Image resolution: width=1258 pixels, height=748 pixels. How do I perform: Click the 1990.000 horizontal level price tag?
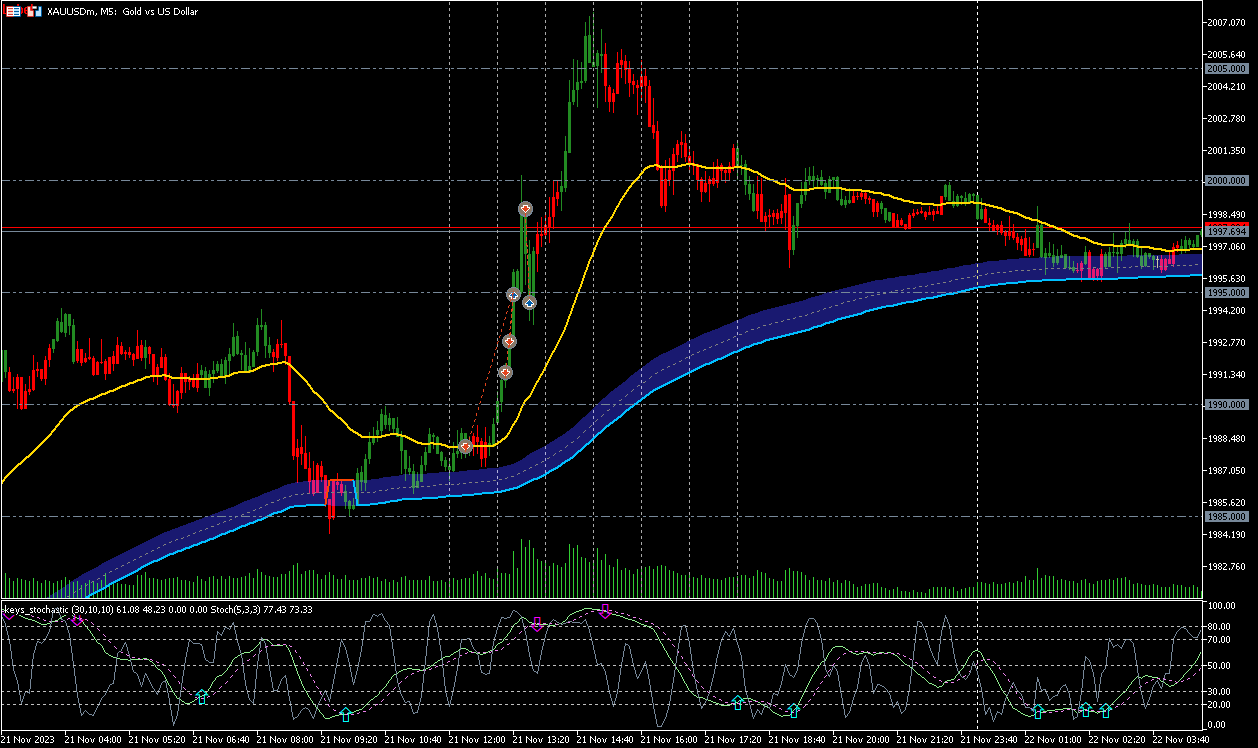(x=1226, y=404)
